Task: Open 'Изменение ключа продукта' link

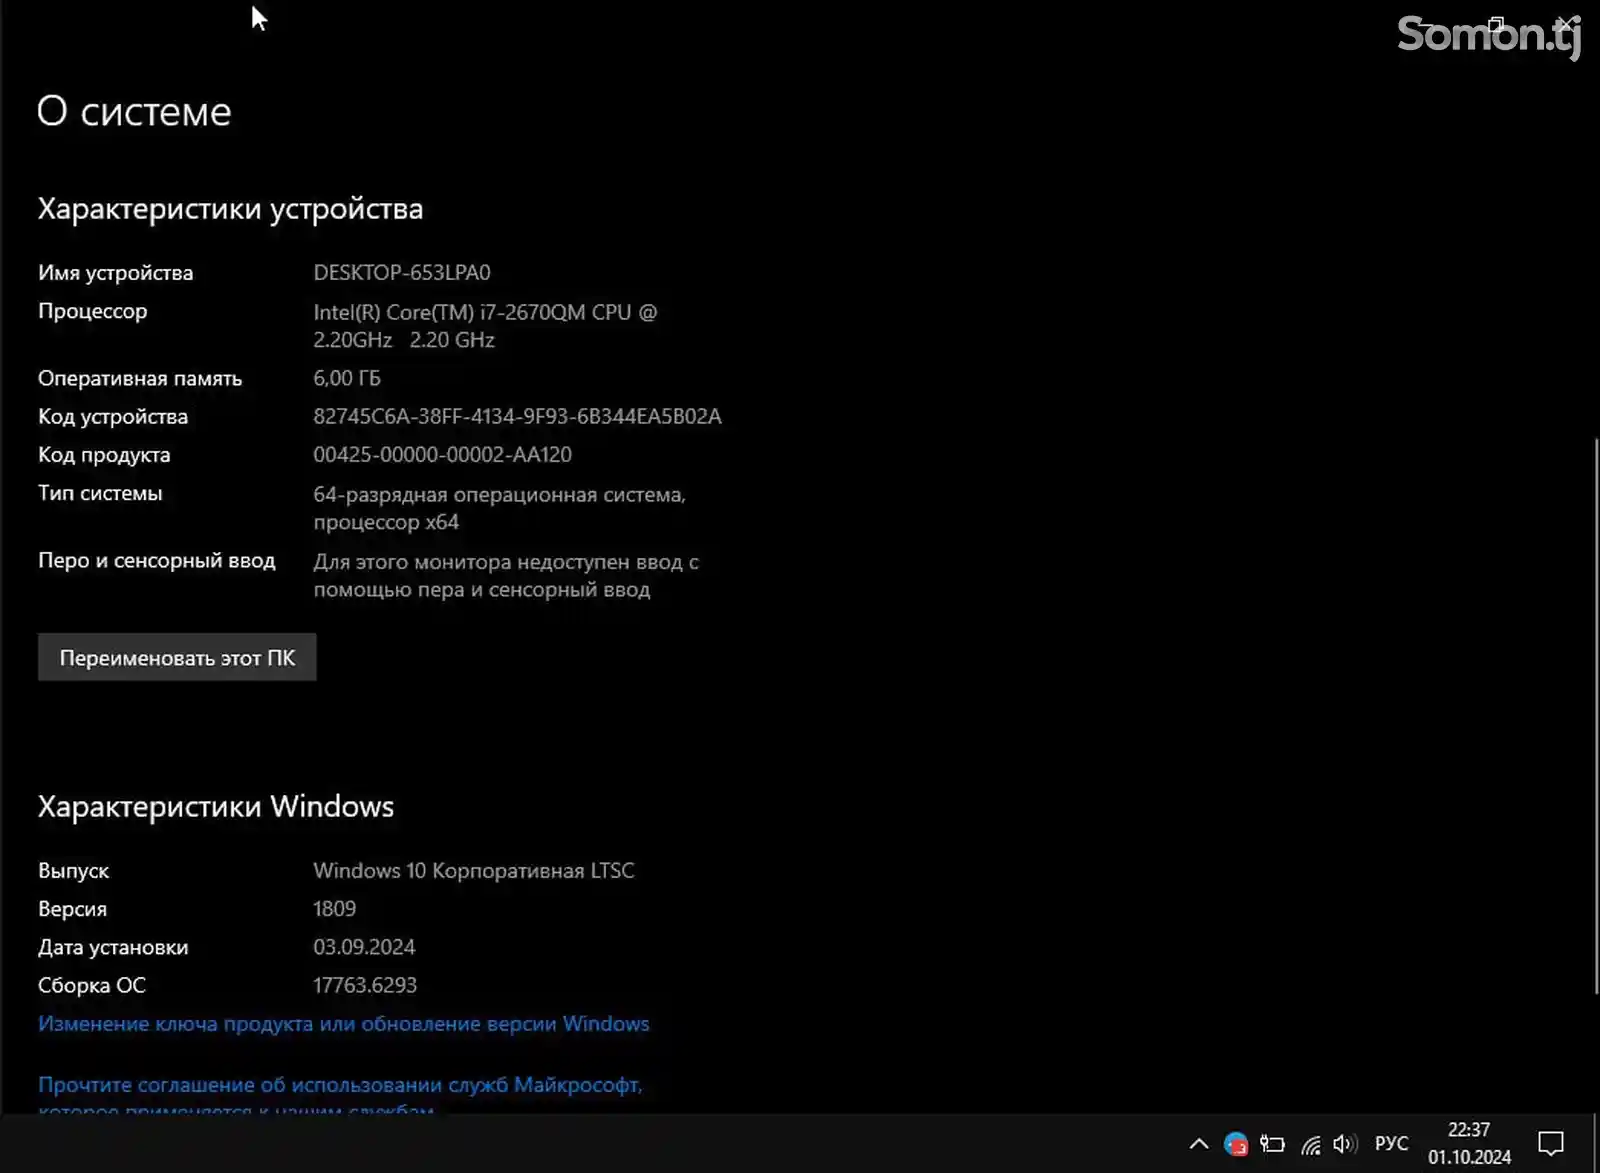Action: click(344, 1024)
